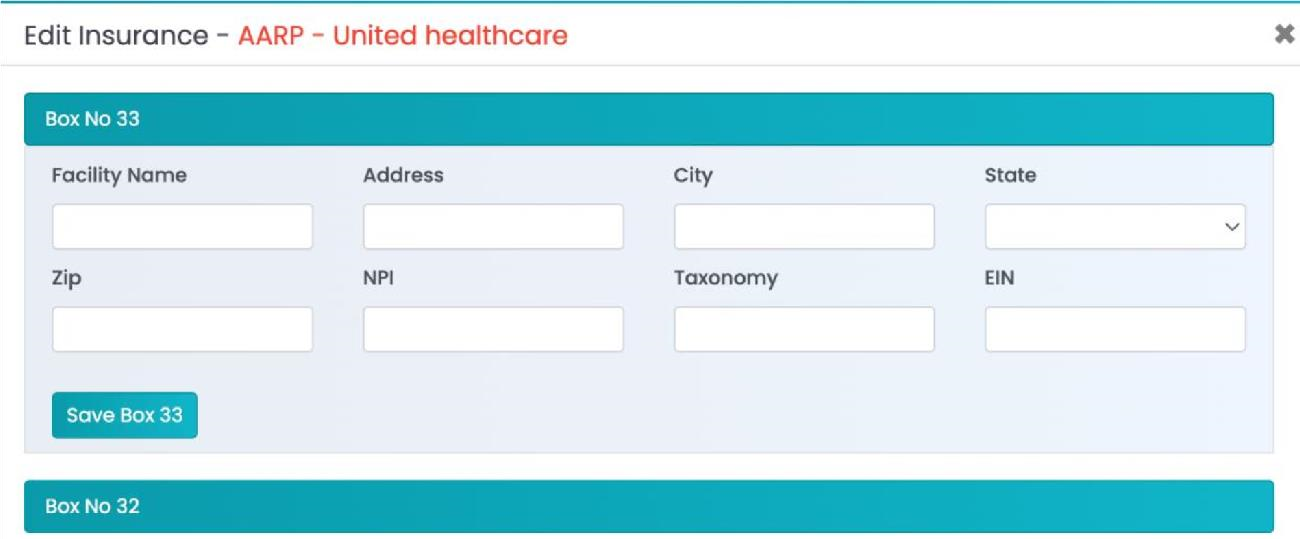Focus the Facility Name input field

tap(182, 227)
